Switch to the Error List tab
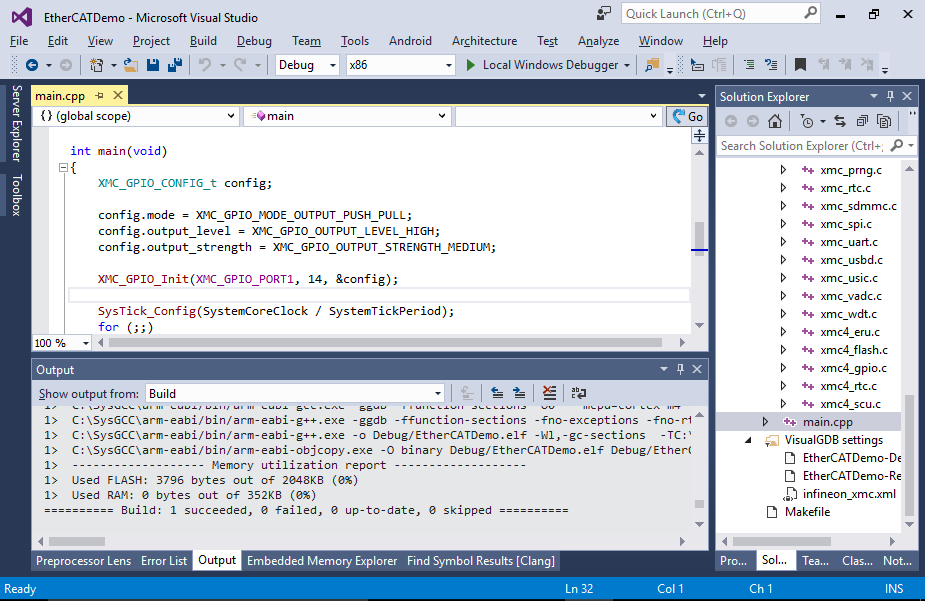Screen dimensions: 925x601 point(164,560)
